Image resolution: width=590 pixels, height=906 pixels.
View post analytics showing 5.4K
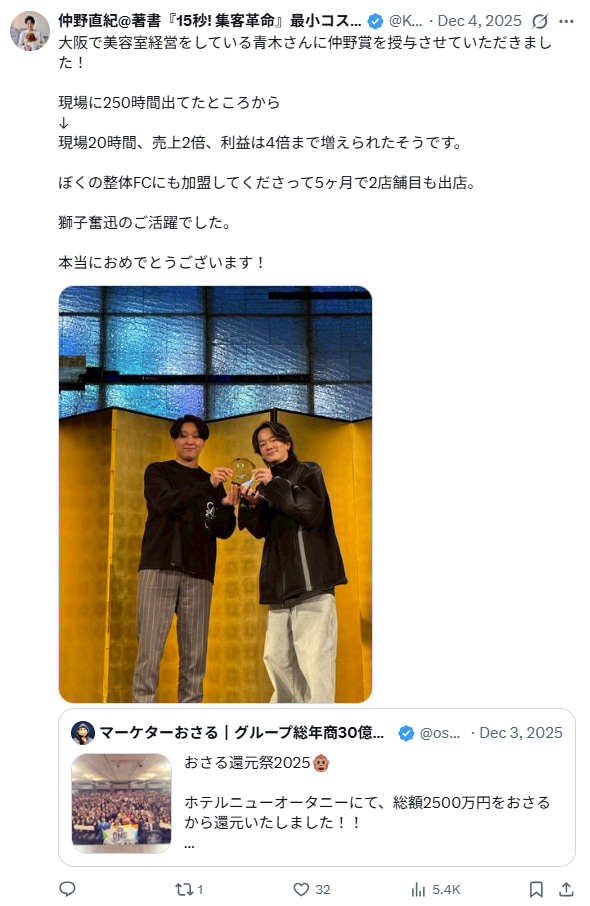pos(435,889)
